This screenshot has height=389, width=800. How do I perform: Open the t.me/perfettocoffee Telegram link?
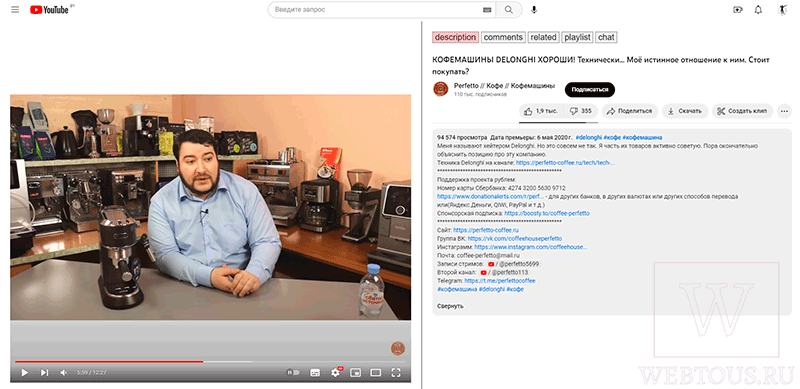coord(500,281)
